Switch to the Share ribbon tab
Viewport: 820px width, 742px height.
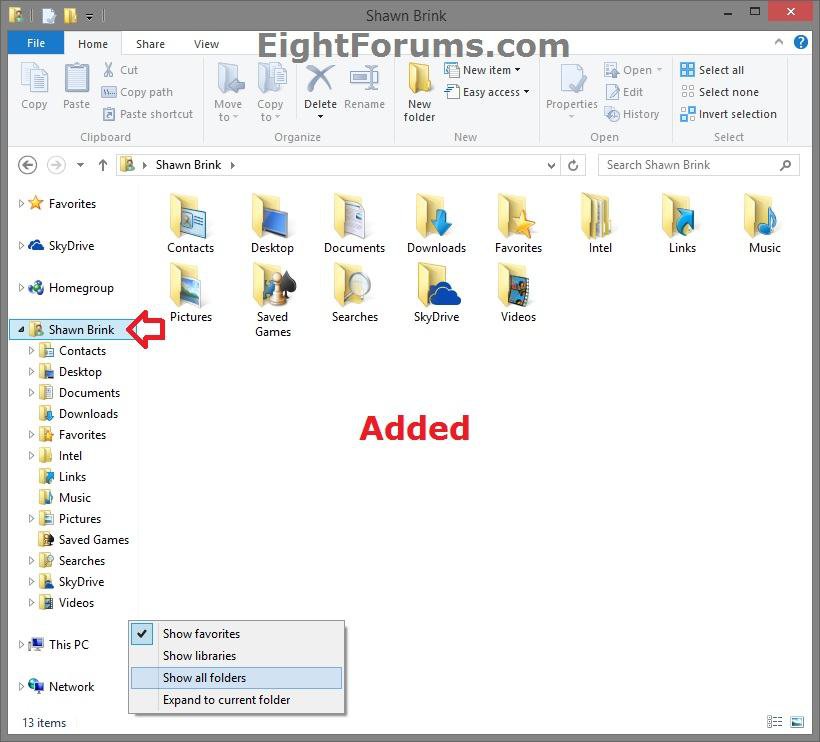click(x=150, y=43)
